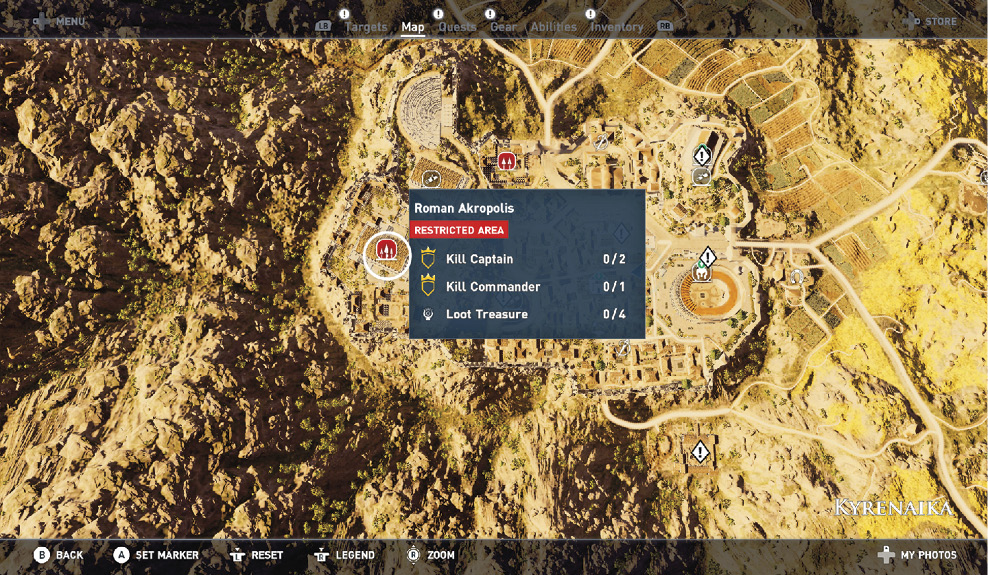Viewport: 988px width, 575px height.
Task: Click the LB bumper icon
Action: [323, 26]
